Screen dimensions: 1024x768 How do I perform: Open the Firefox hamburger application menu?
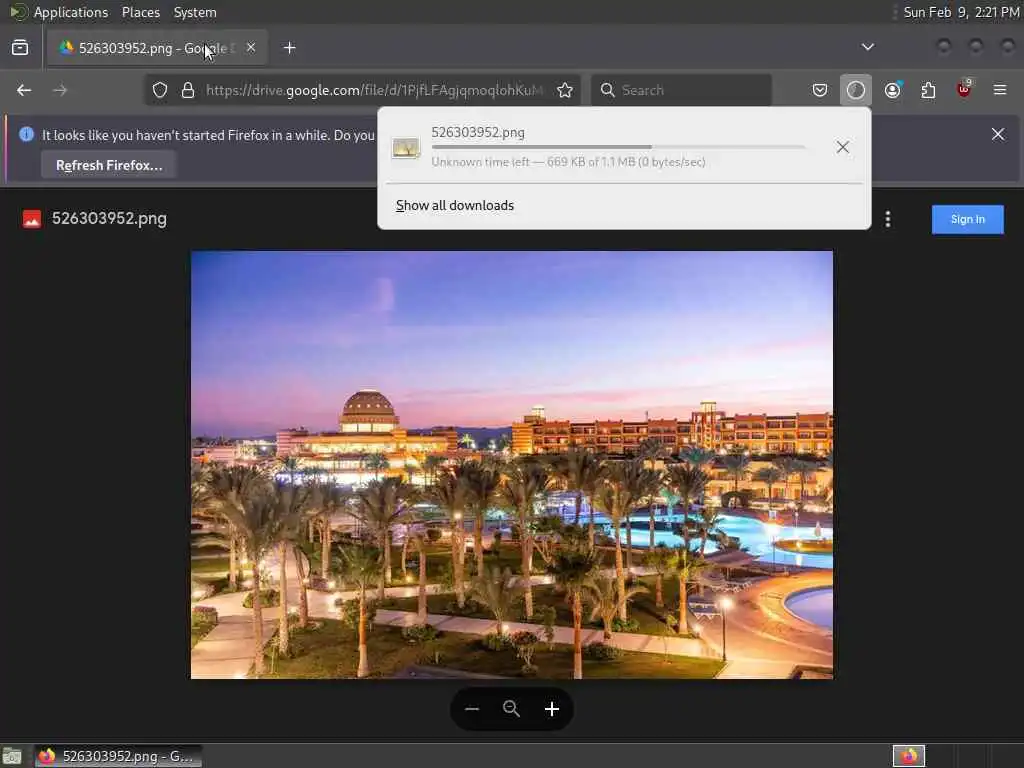click(x=1000, y=90)
